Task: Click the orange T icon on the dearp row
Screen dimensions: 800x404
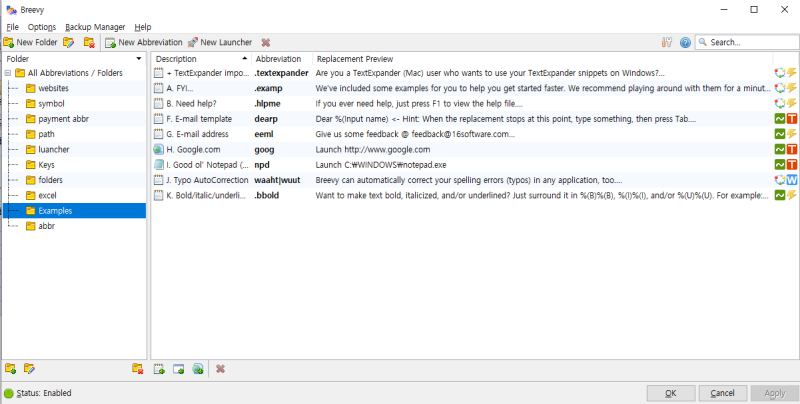Action: tap(792, 119)
